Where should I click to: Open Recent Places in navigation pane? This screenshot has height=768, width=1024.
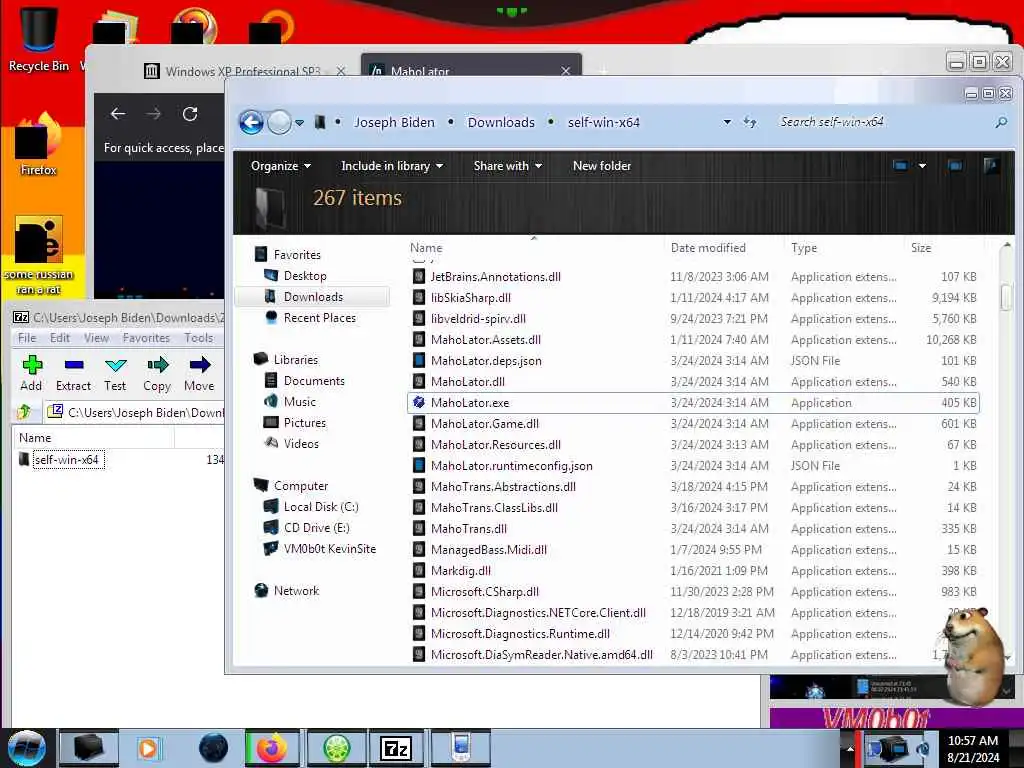coord(319,317)
